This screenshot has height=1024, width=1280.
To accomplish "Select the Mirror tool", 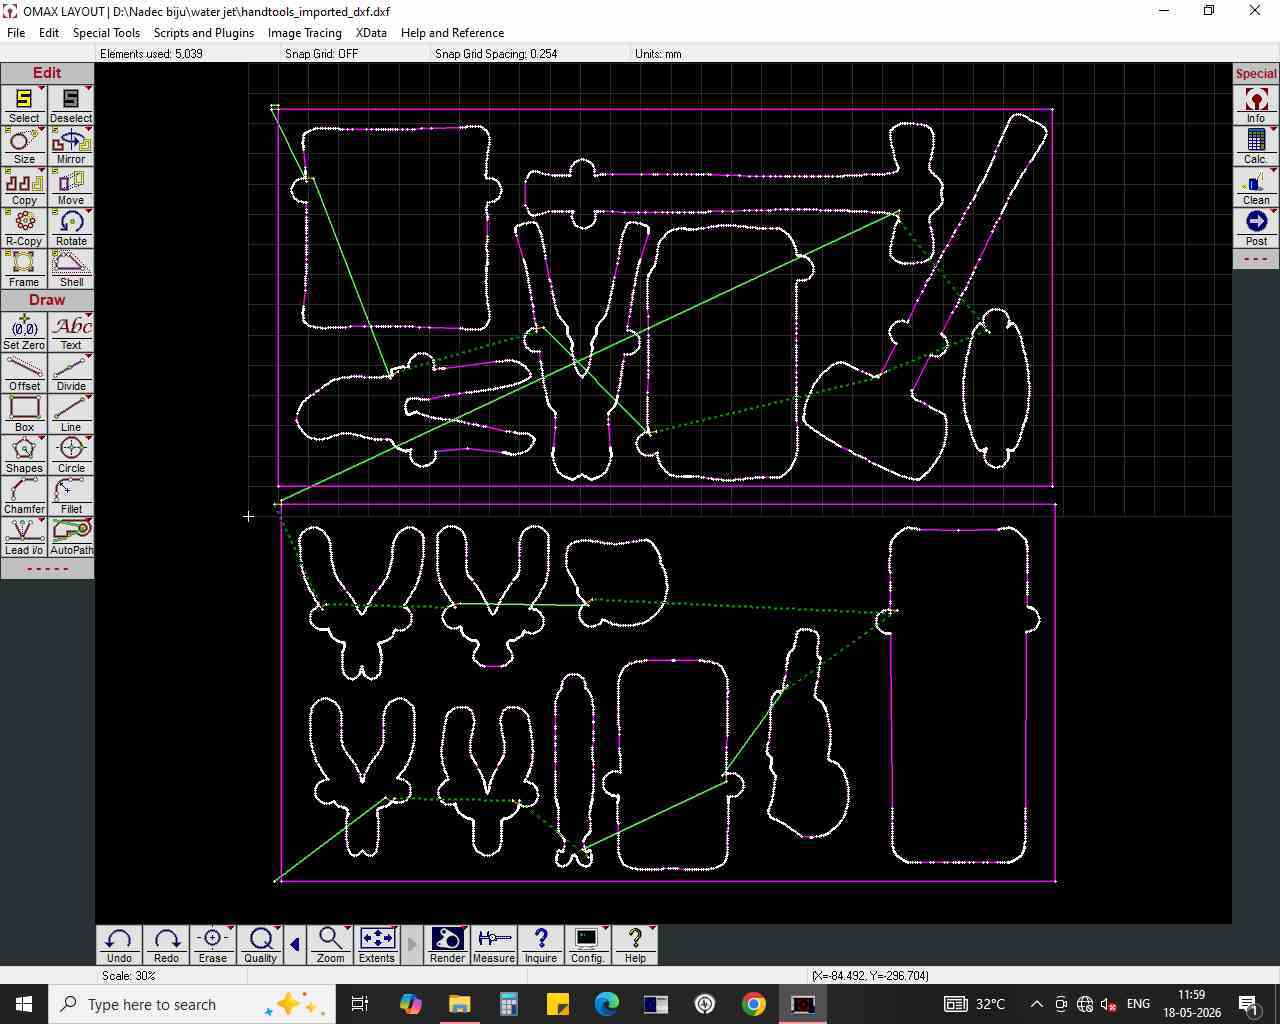I will (71, 146).
